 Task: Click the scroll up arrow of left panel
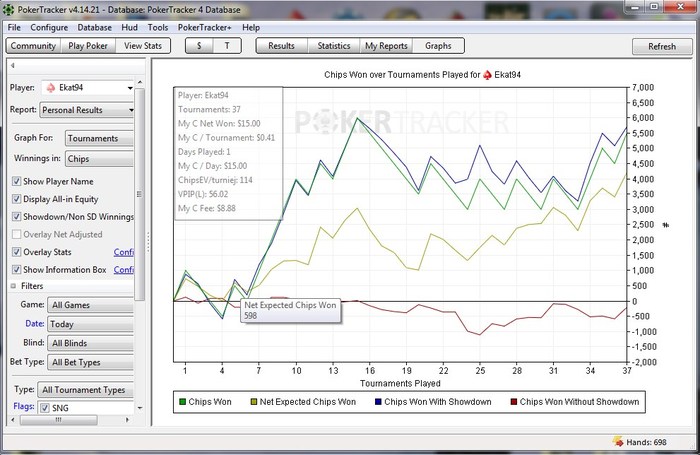pos(140,82)
